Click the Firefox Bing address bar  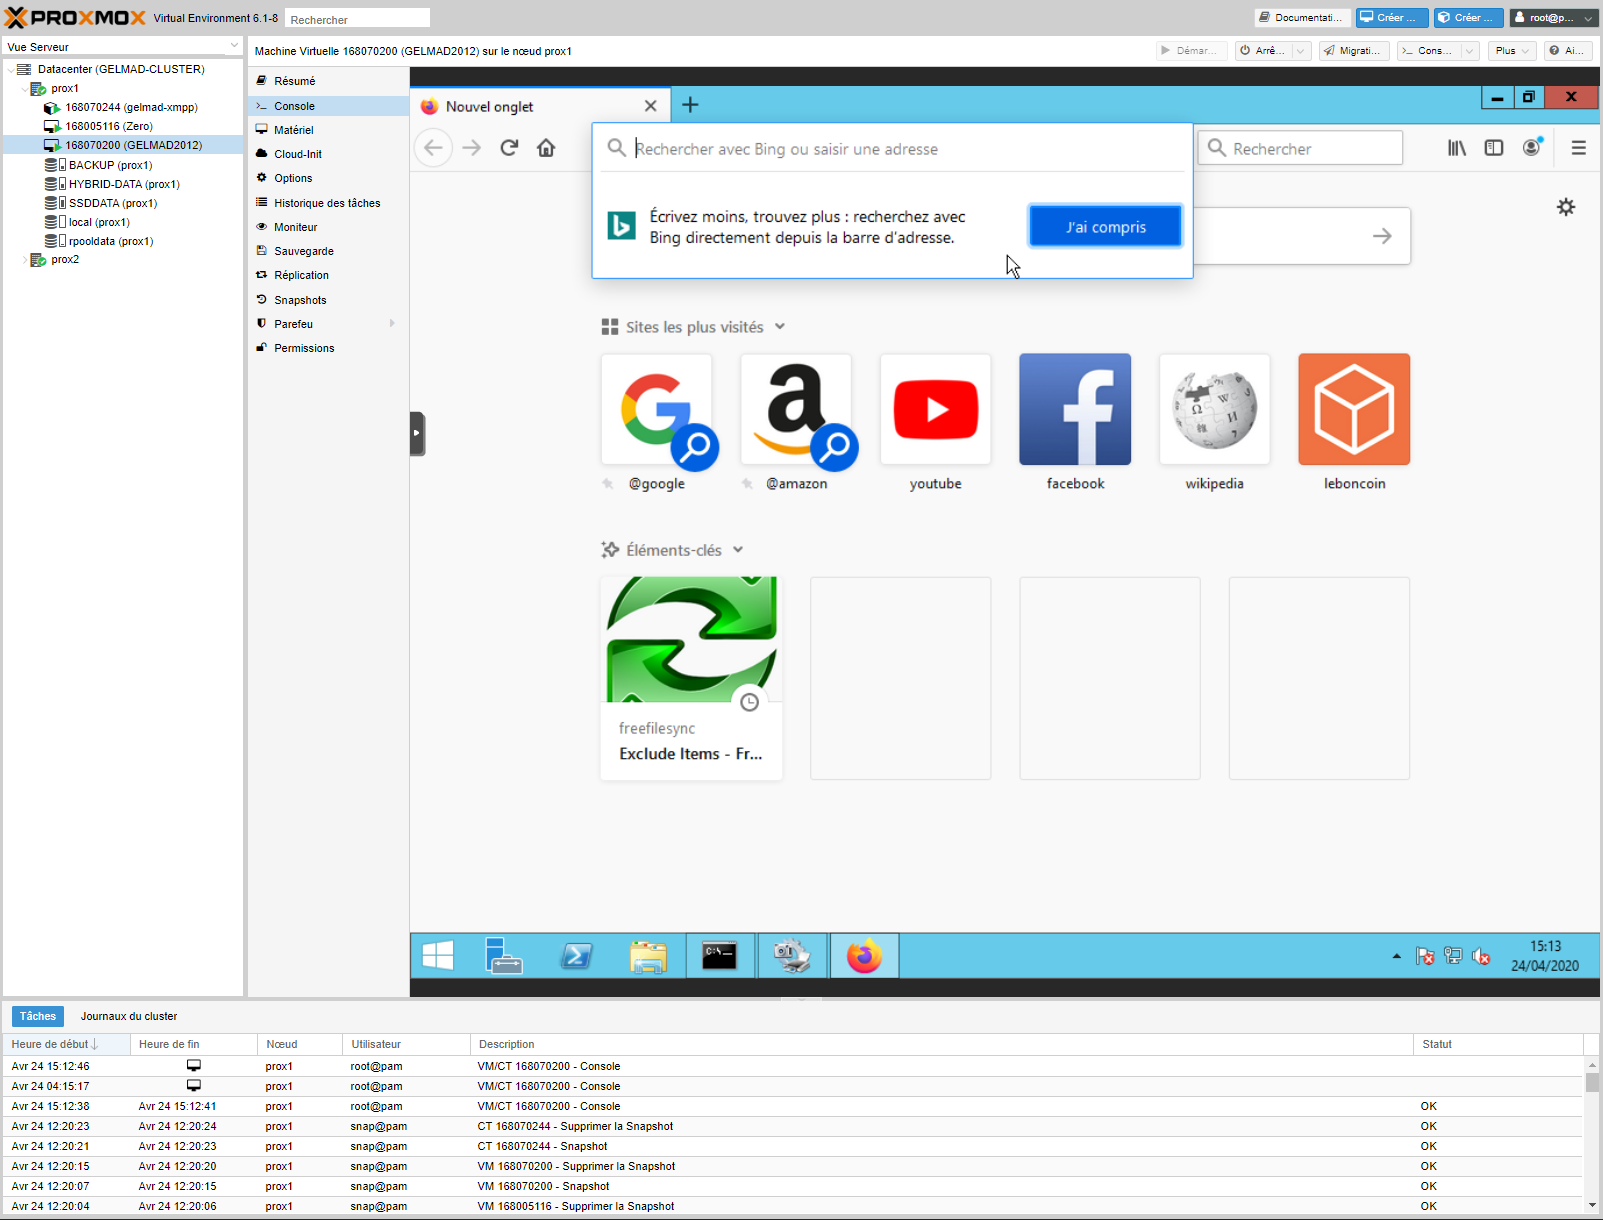[890, 149]
